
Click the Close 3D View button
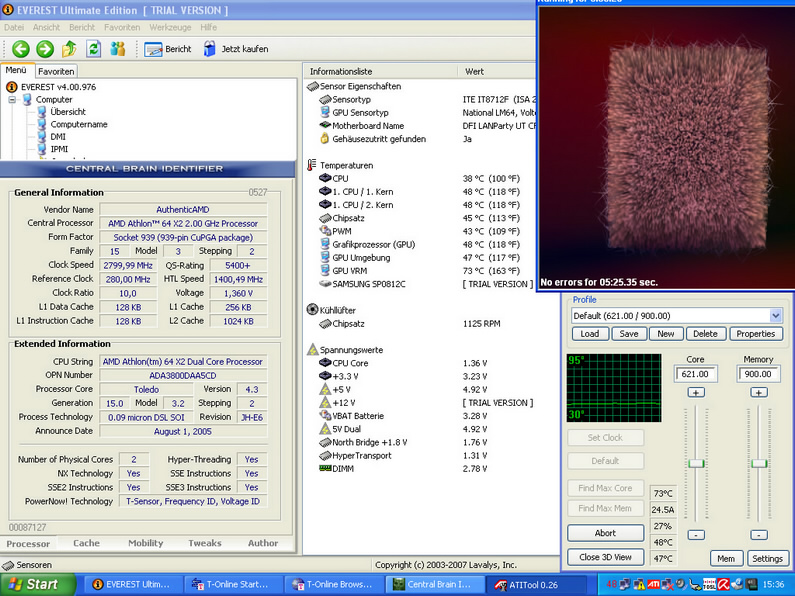[605, 557]
